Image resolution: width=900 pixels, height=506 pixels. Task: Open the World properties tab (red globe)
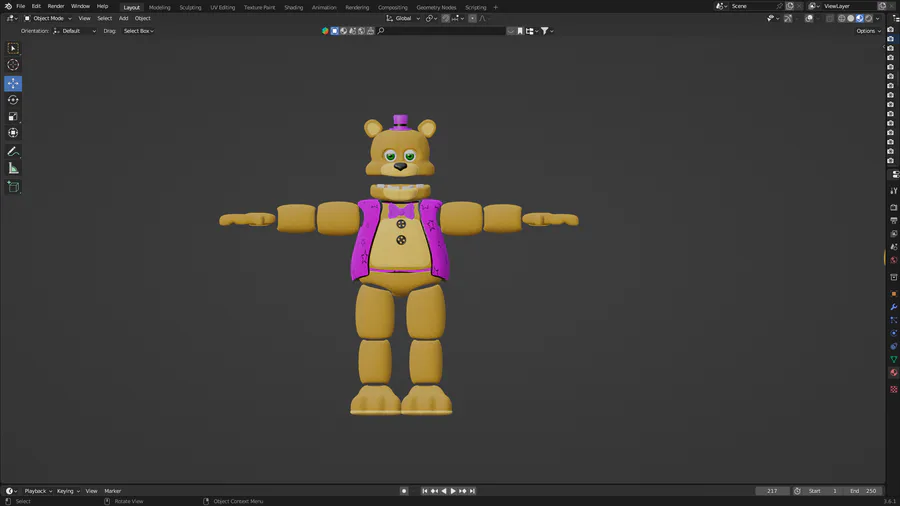pos(894,260)
